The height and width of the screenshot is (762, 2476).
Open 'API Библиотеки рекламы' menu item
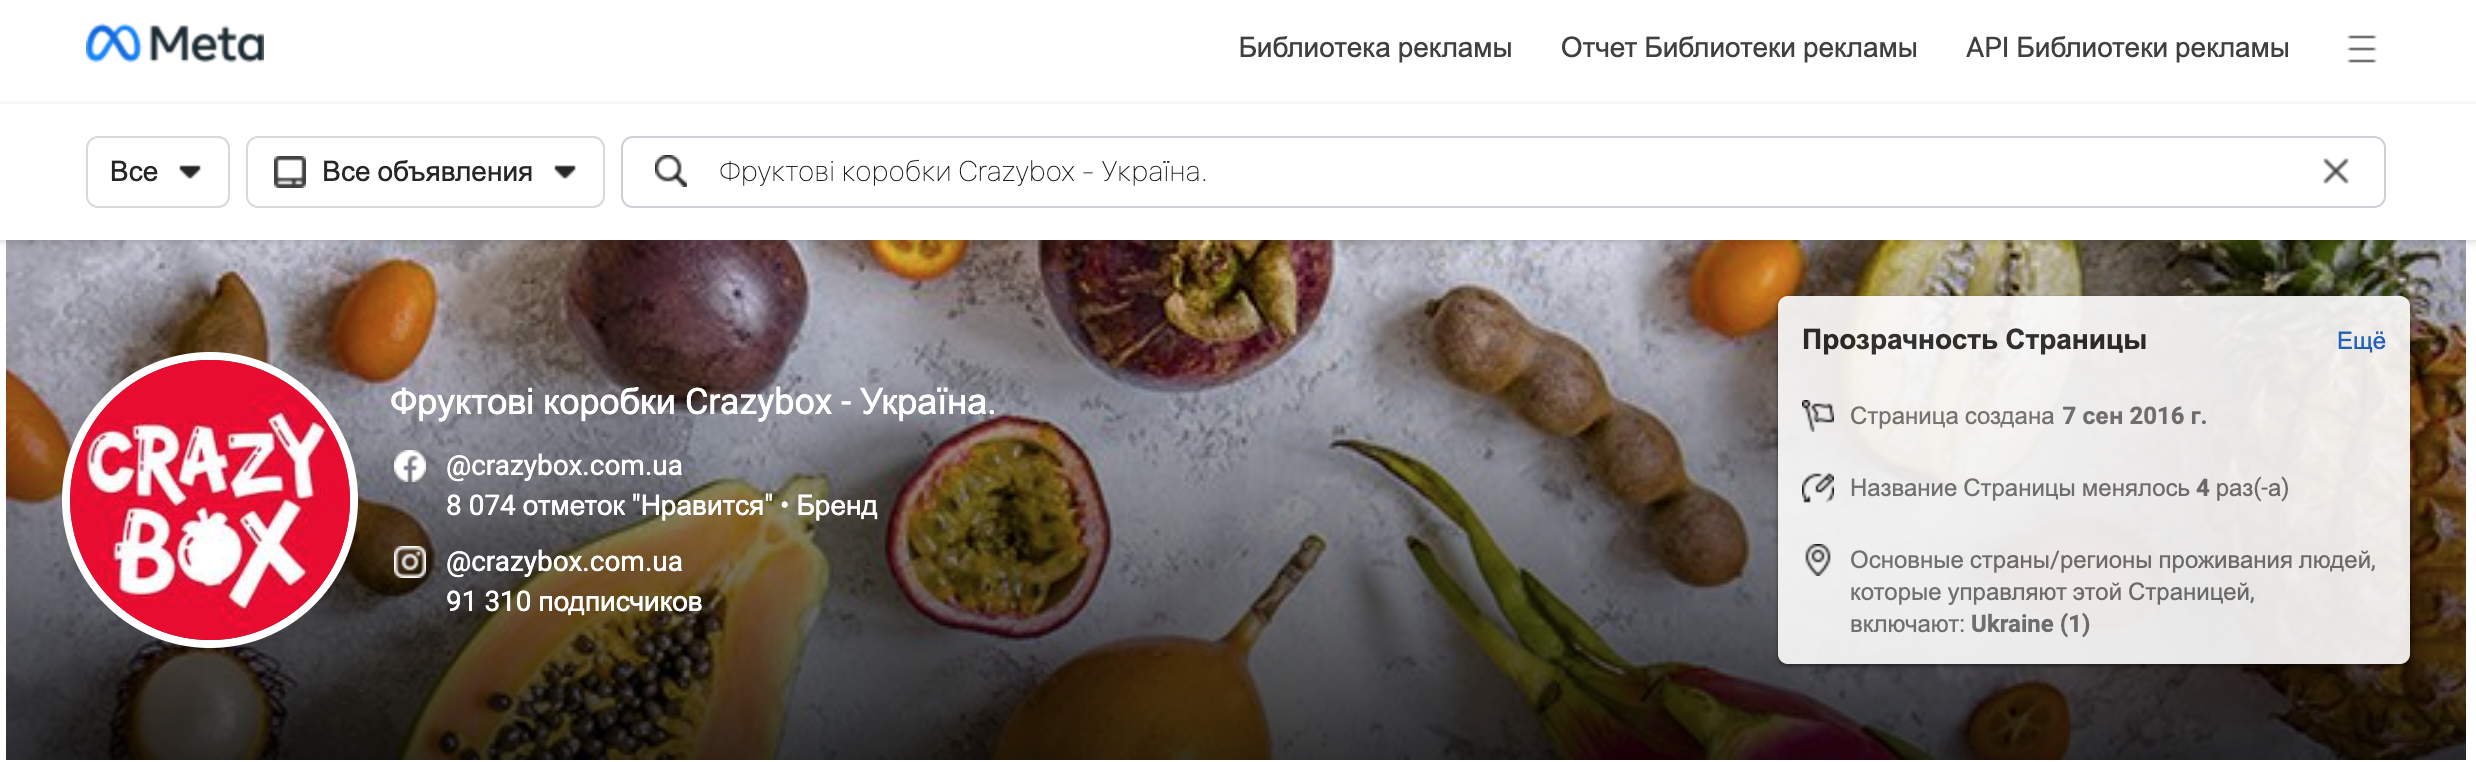tap(2127, 48)
